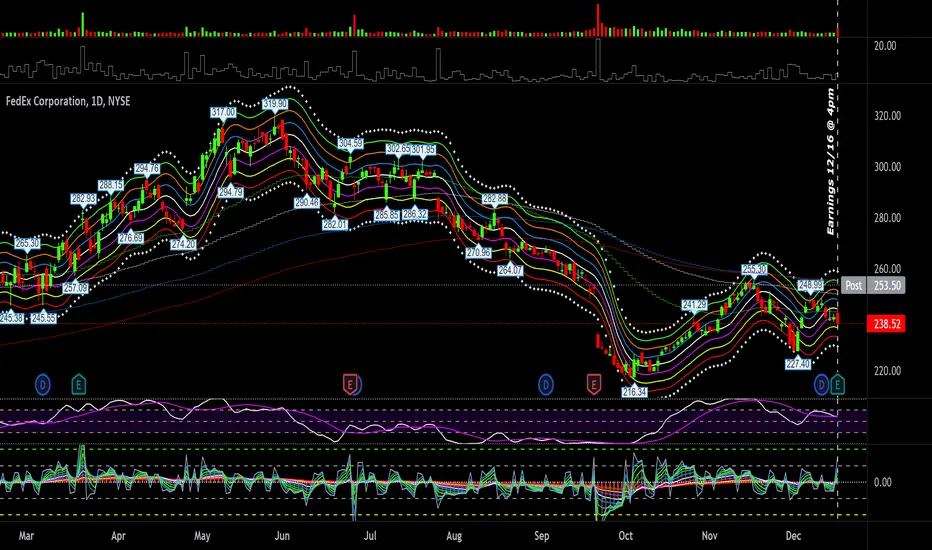Image resolution: width=932 pixels, height=550 pixels.
Task: Click the 227.40 pivot low label
Action: [798, 364]
